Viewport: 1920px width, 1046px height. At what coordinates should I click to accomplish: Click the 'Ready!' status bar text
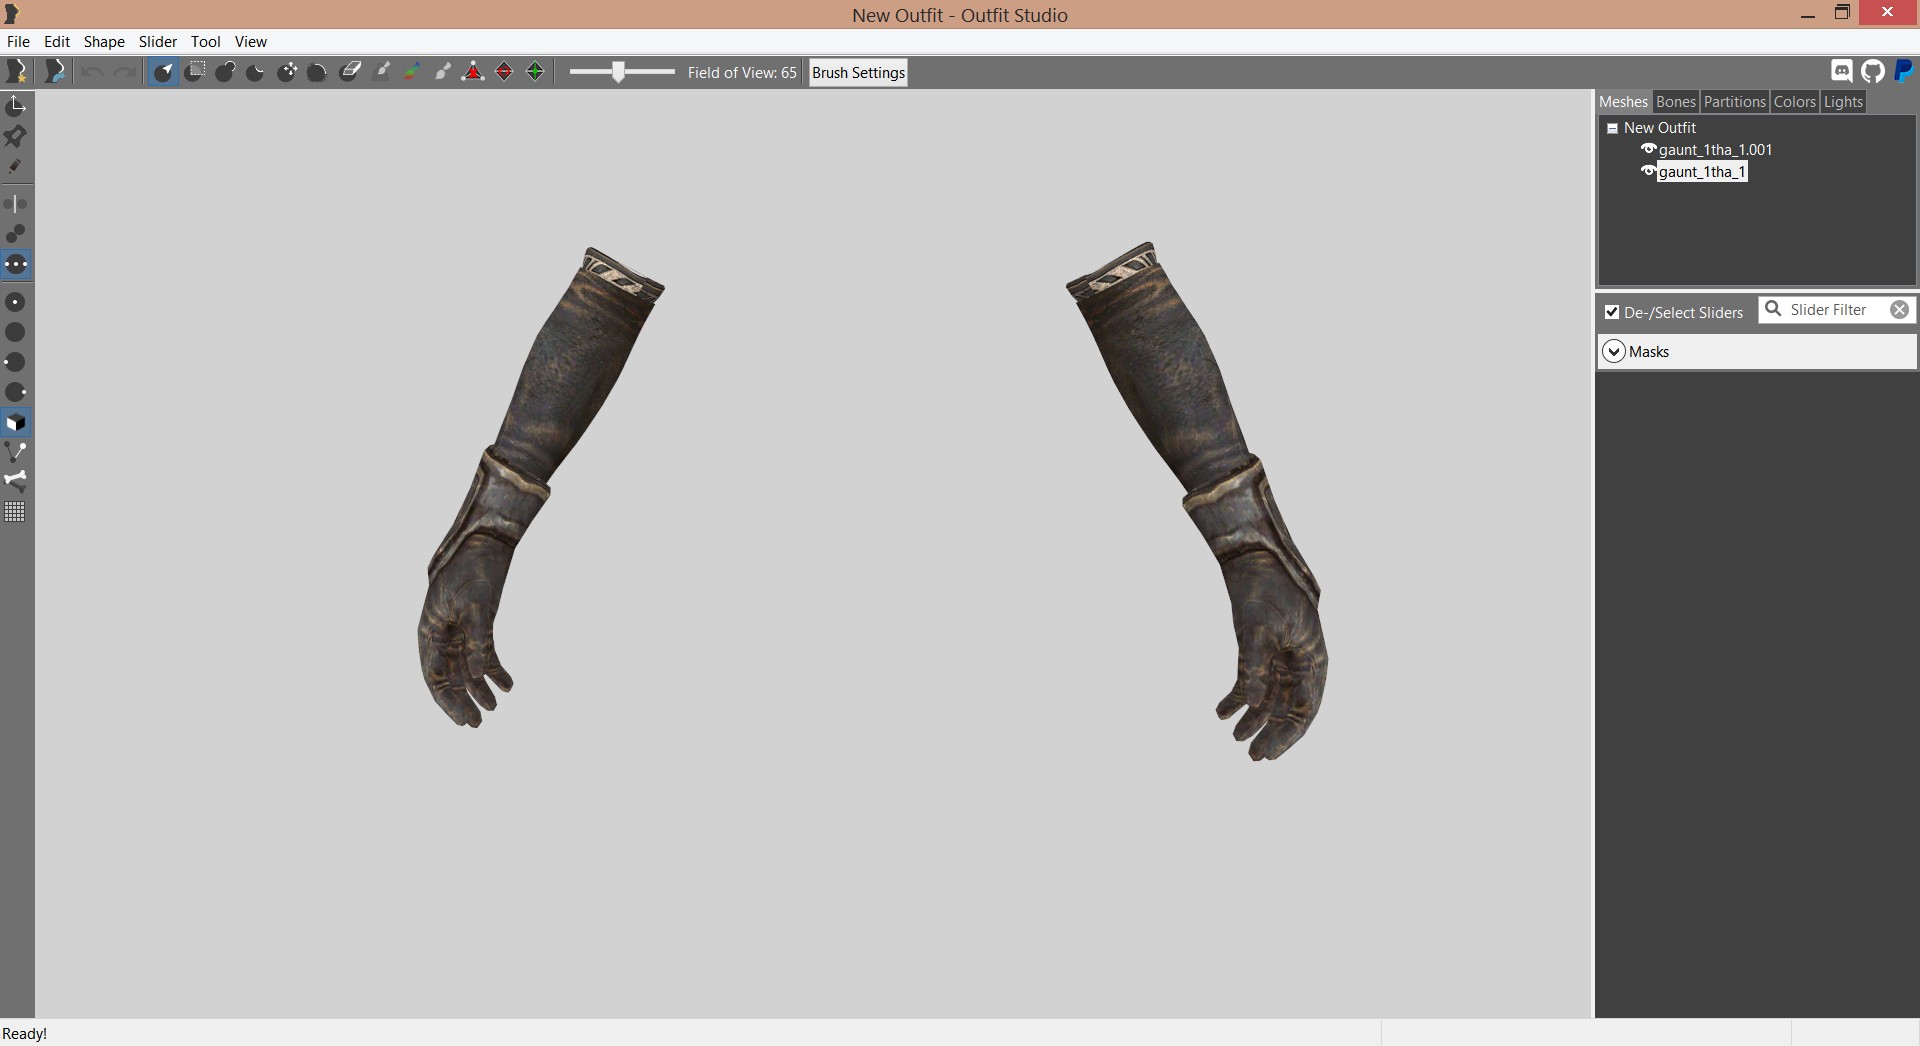(25, 1034)
